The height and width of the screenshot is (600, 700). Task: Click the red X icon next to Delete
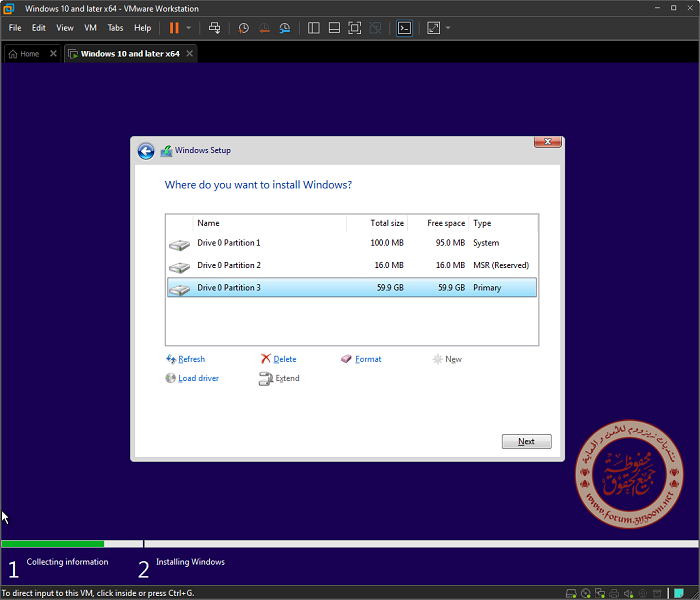point(266,359)
